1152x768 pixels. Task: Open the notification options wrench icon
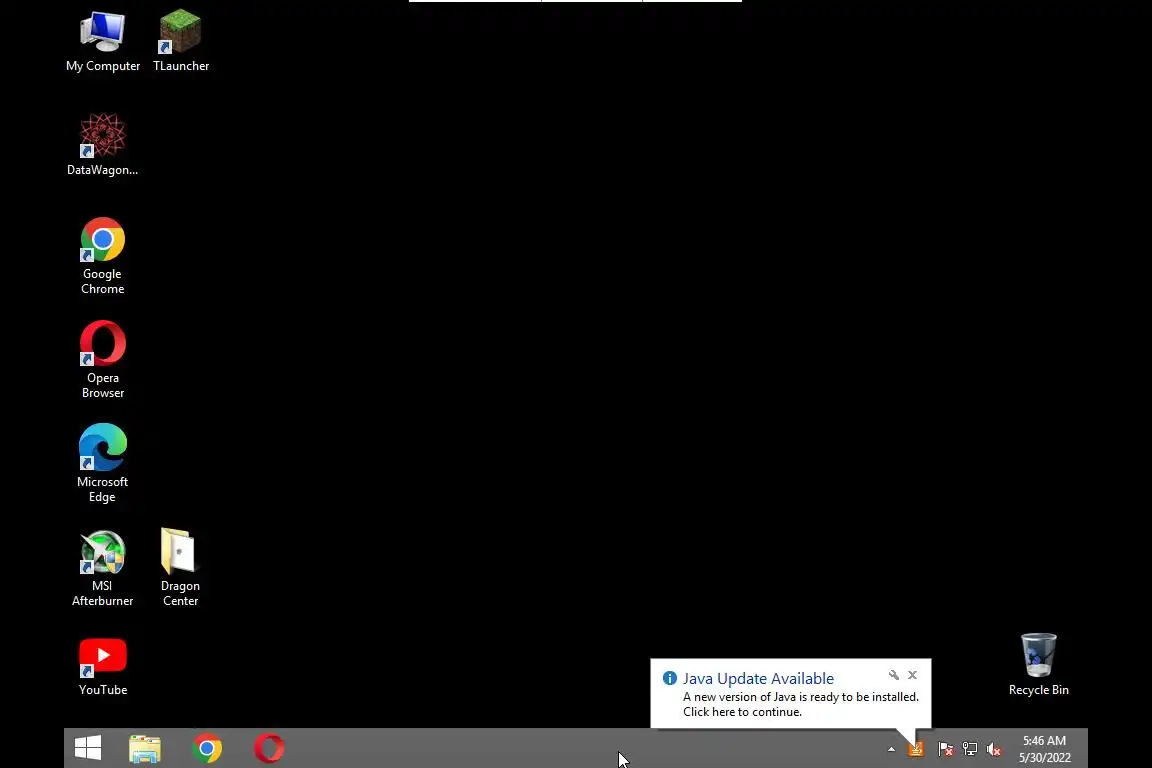893,675
